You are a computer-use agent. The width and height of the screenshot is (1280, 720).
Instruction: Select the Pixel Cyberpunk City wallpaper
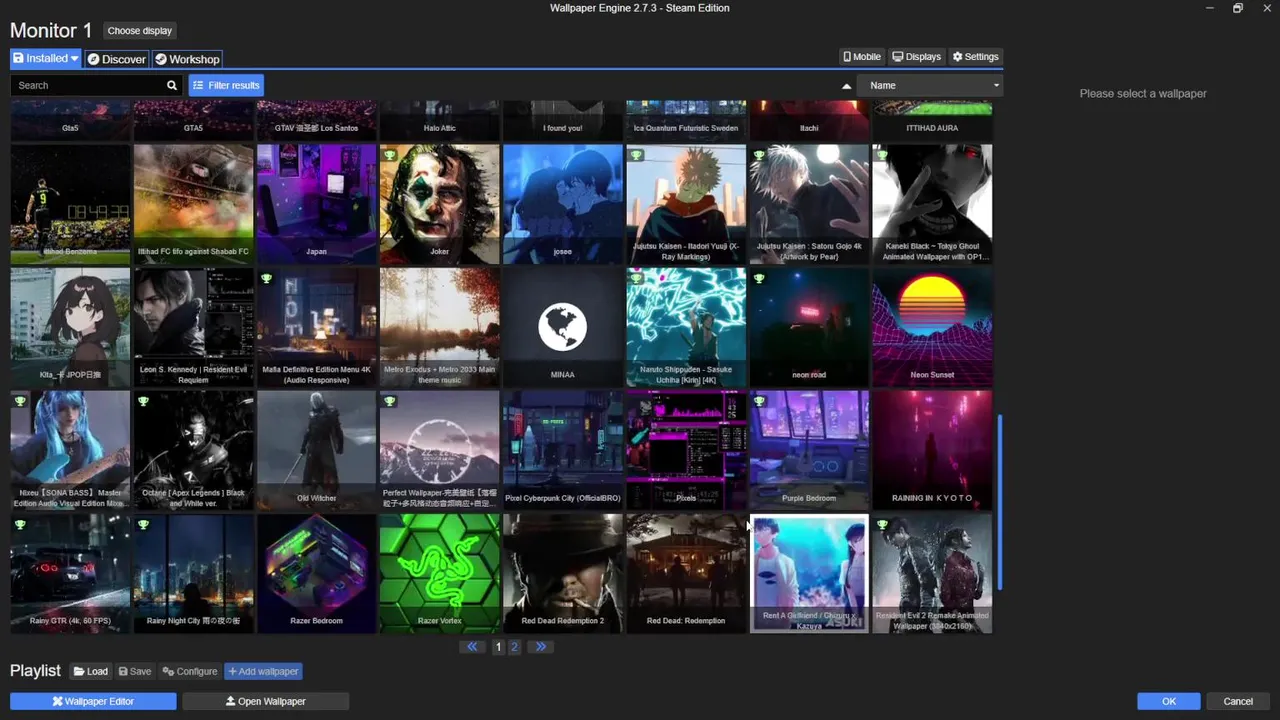[563, 450]
